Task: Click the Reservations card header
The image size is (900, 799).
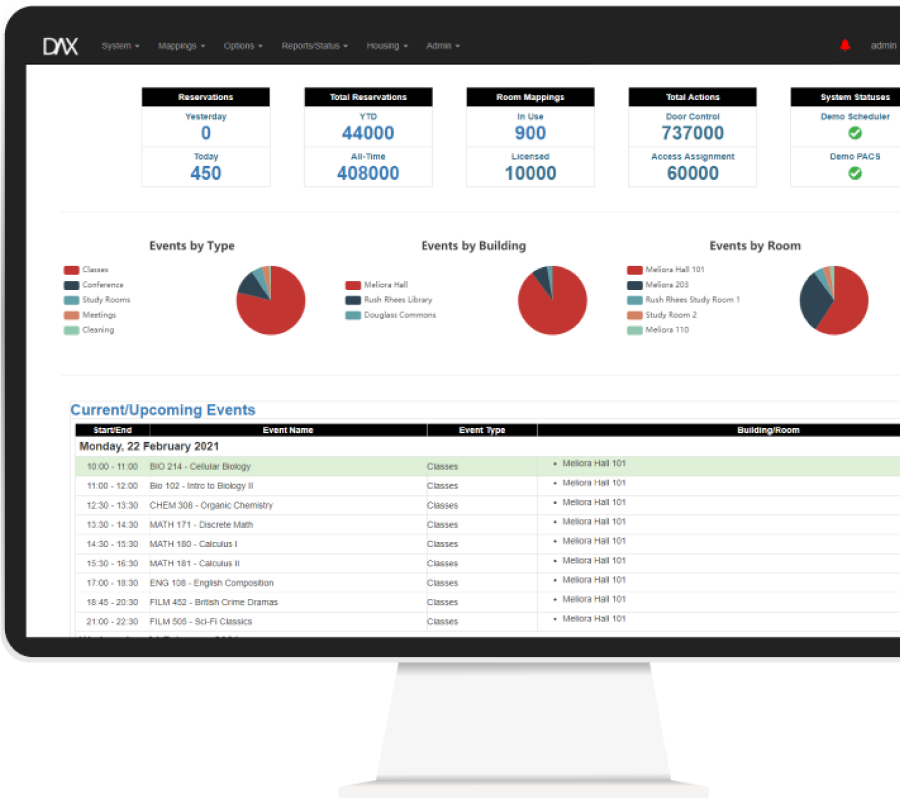Action: coord(205,97)
